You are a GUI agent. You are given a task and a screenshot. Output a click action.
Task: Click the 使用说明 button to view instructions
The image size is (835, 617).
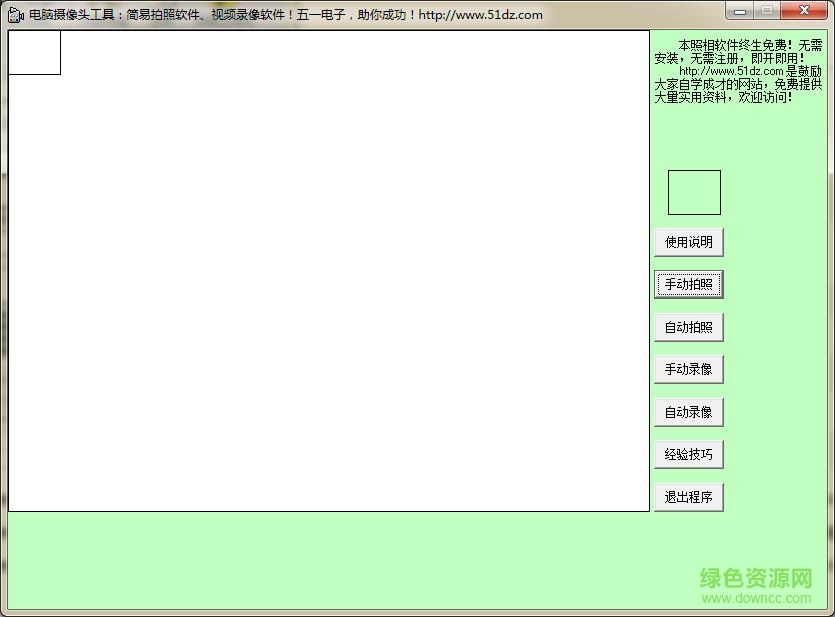(x=688, y=241)
